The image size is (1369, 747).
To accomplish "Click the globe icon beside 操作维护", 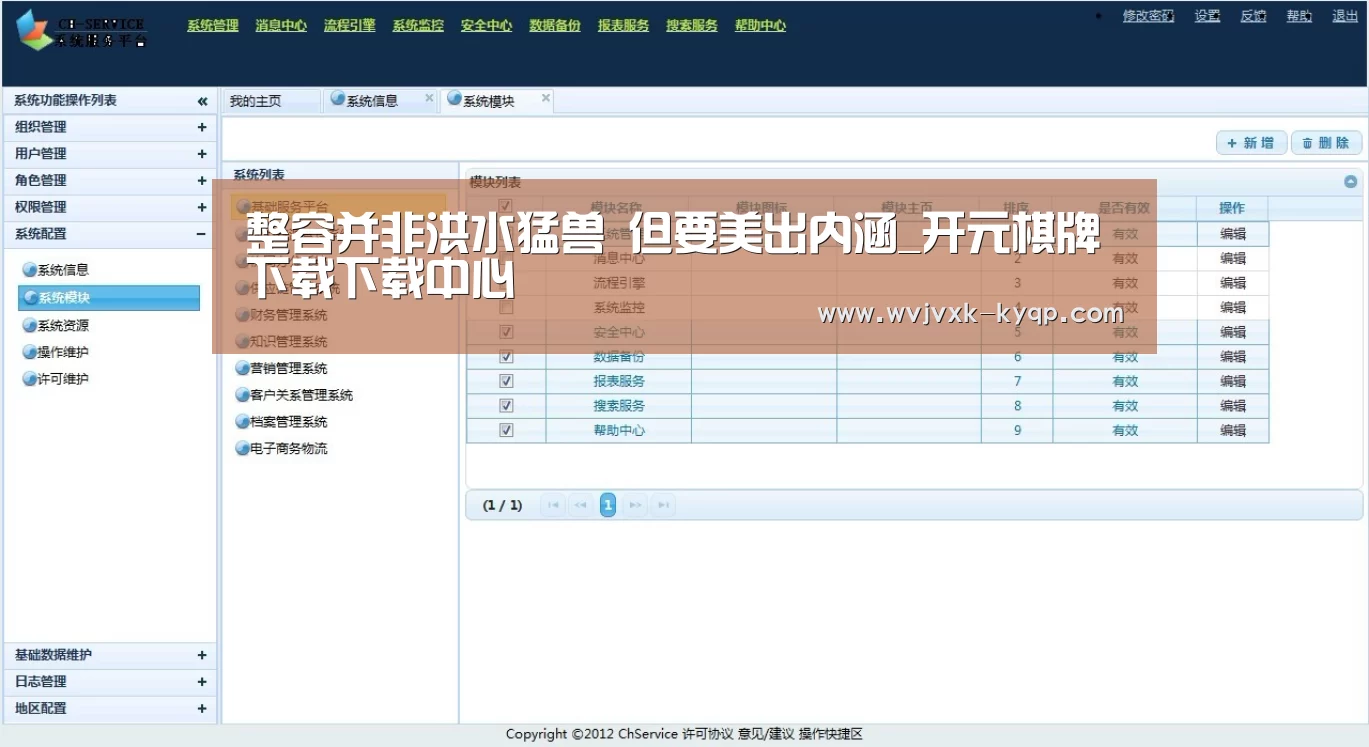I will 30,352.
